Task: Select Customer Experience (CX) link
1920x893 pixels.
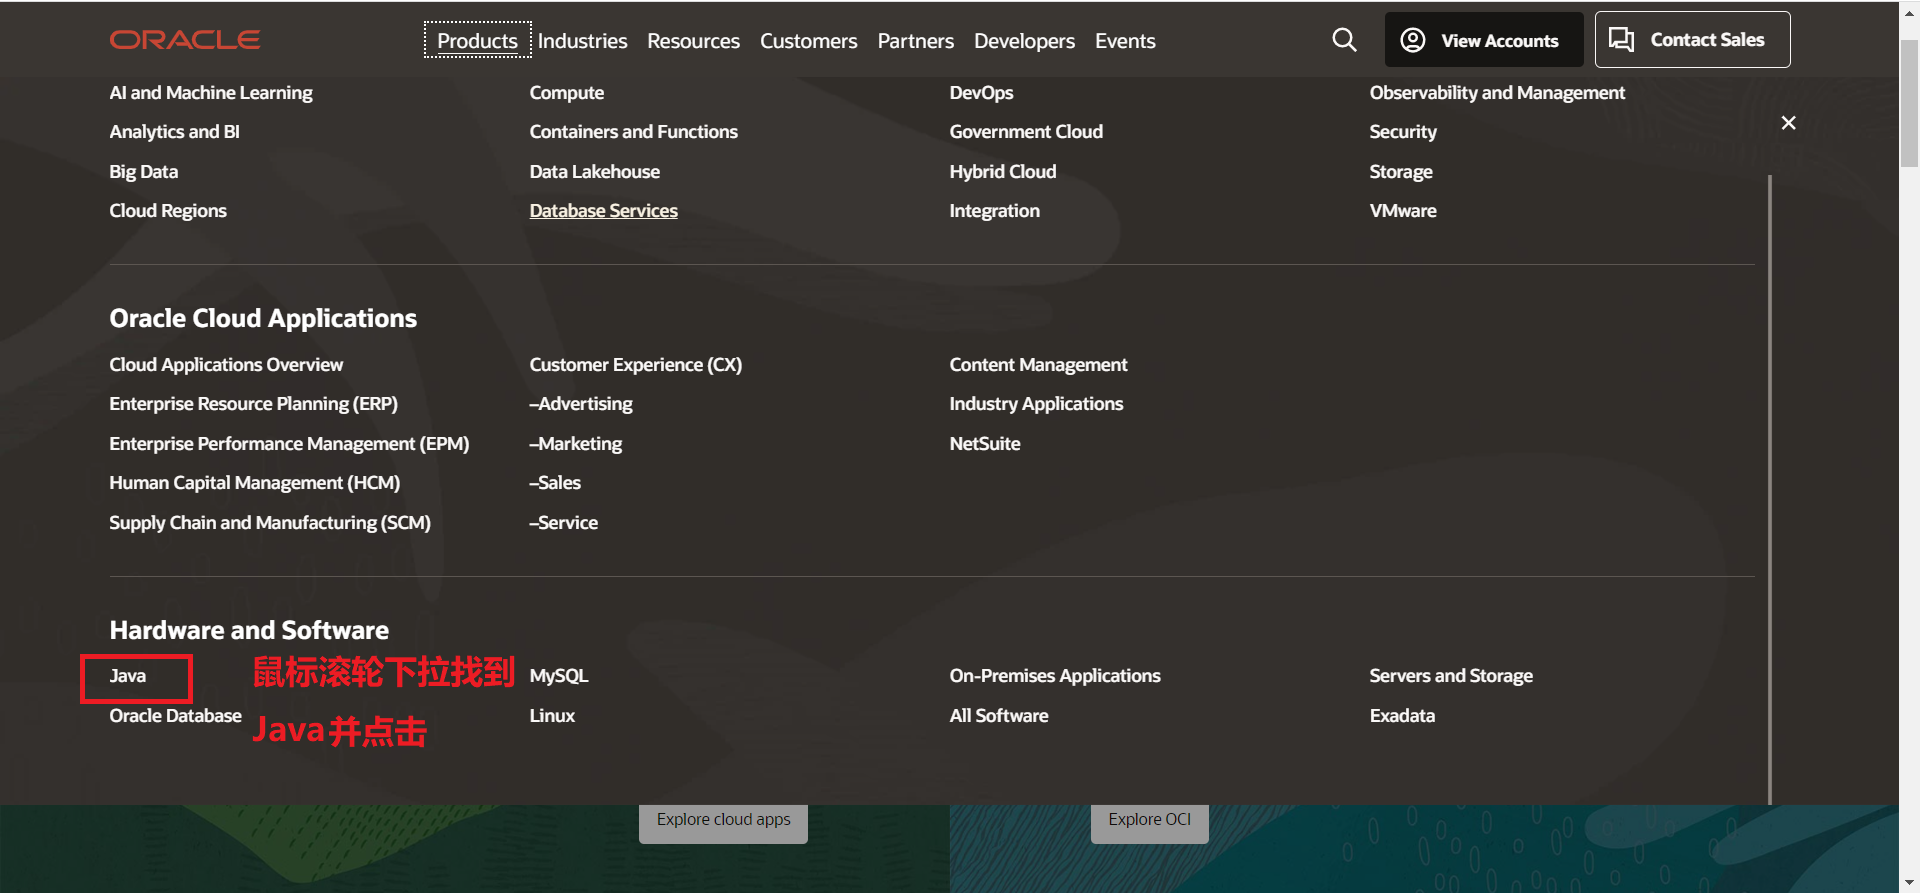Action: pos(636,365)
